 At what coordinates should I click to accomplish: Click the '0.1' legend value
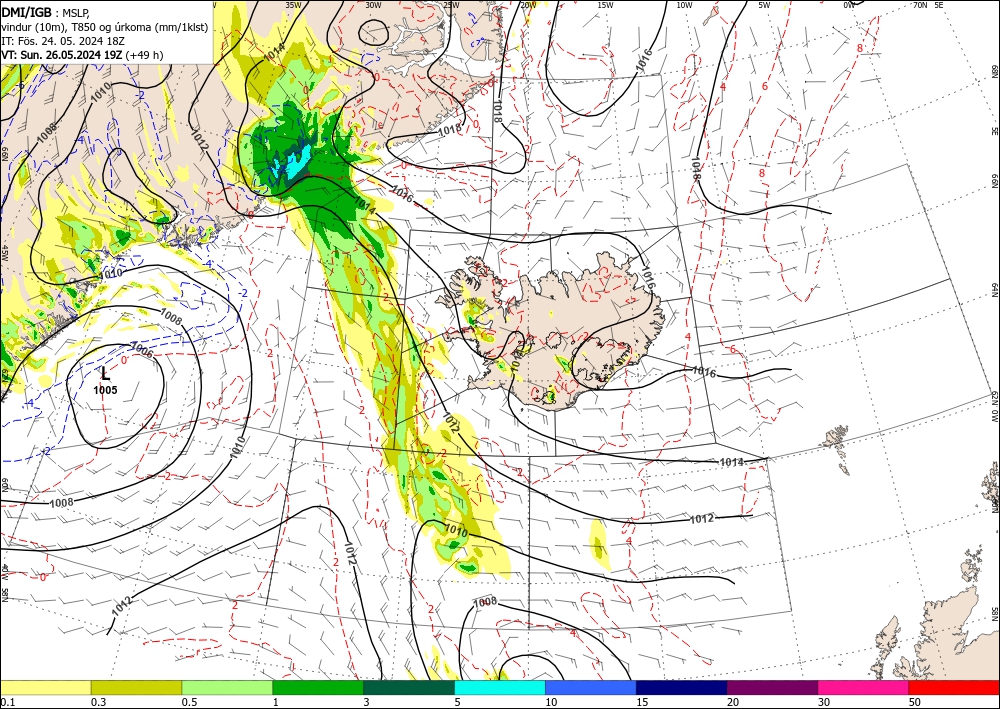point(6,702)
